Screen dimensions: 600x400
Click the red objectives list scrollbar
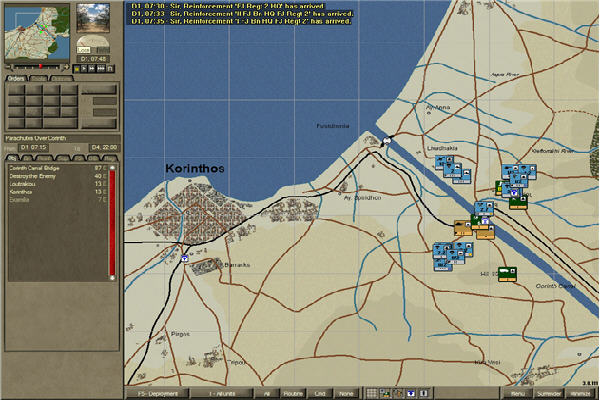tap(112, 223)
